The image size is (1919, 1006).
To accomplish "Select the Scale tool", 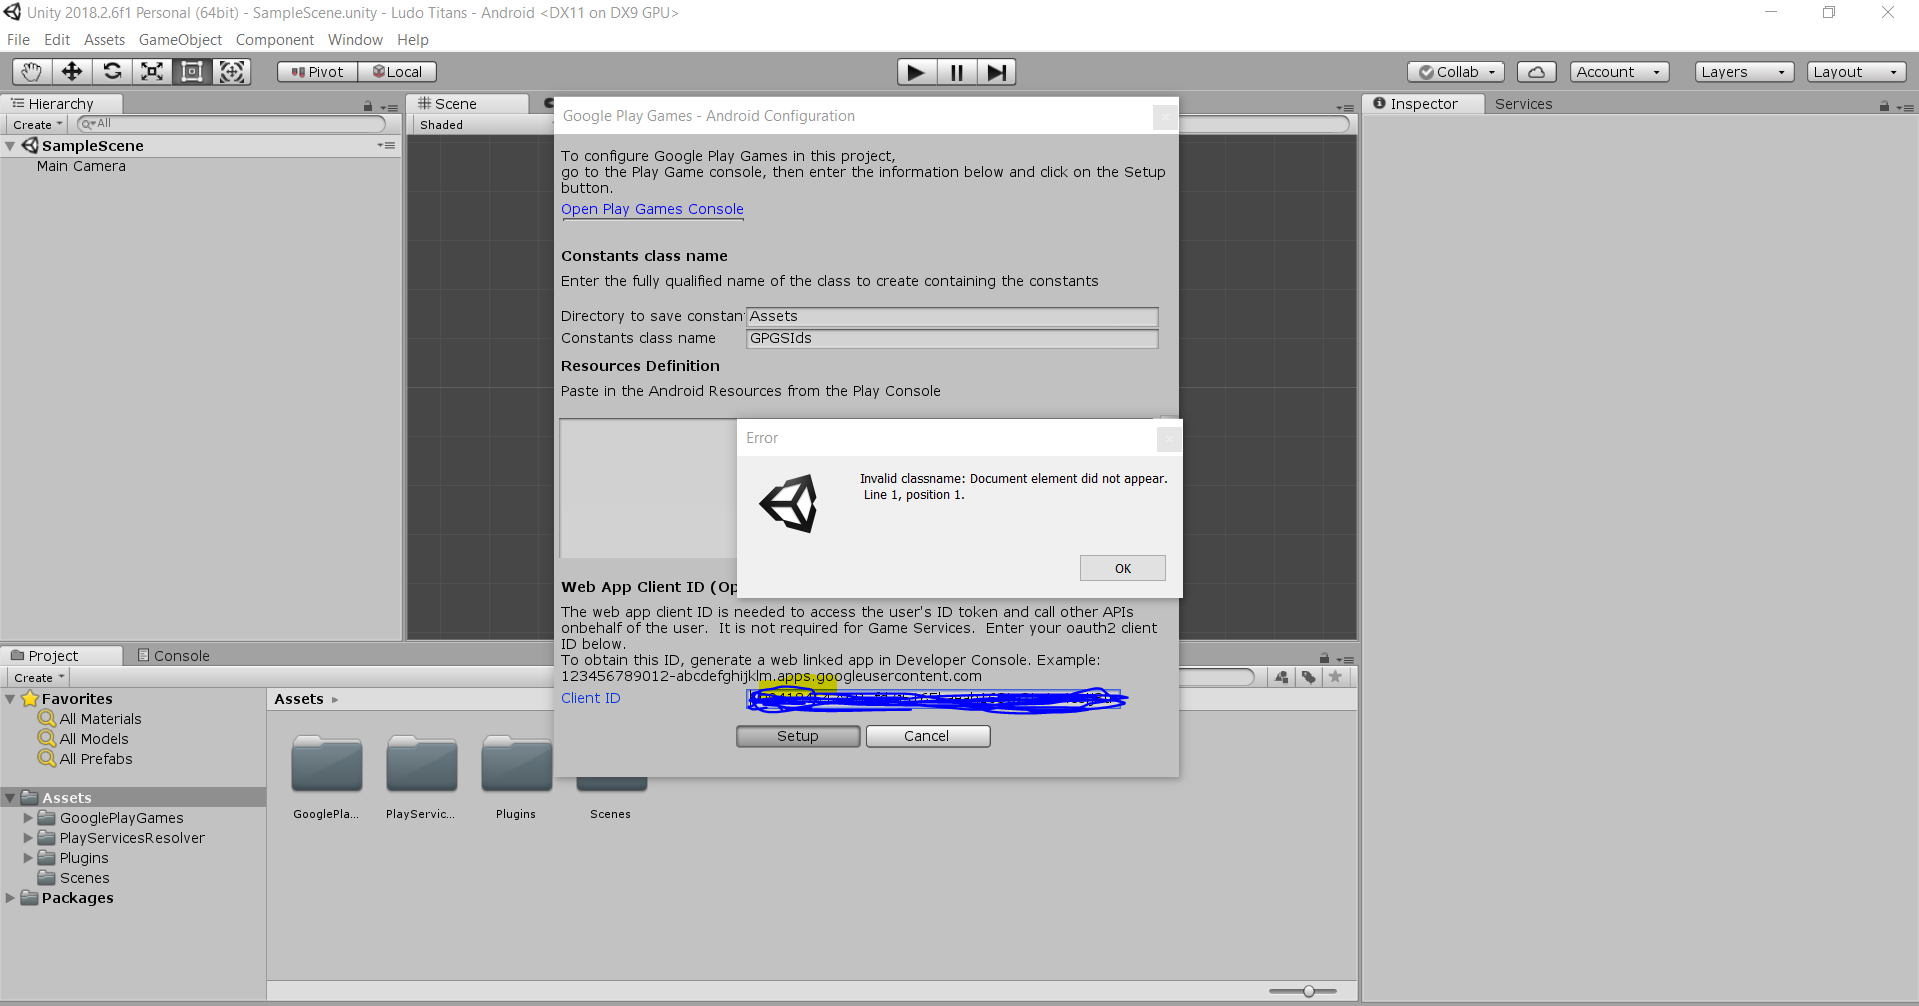I will click(x=152, y=71).
